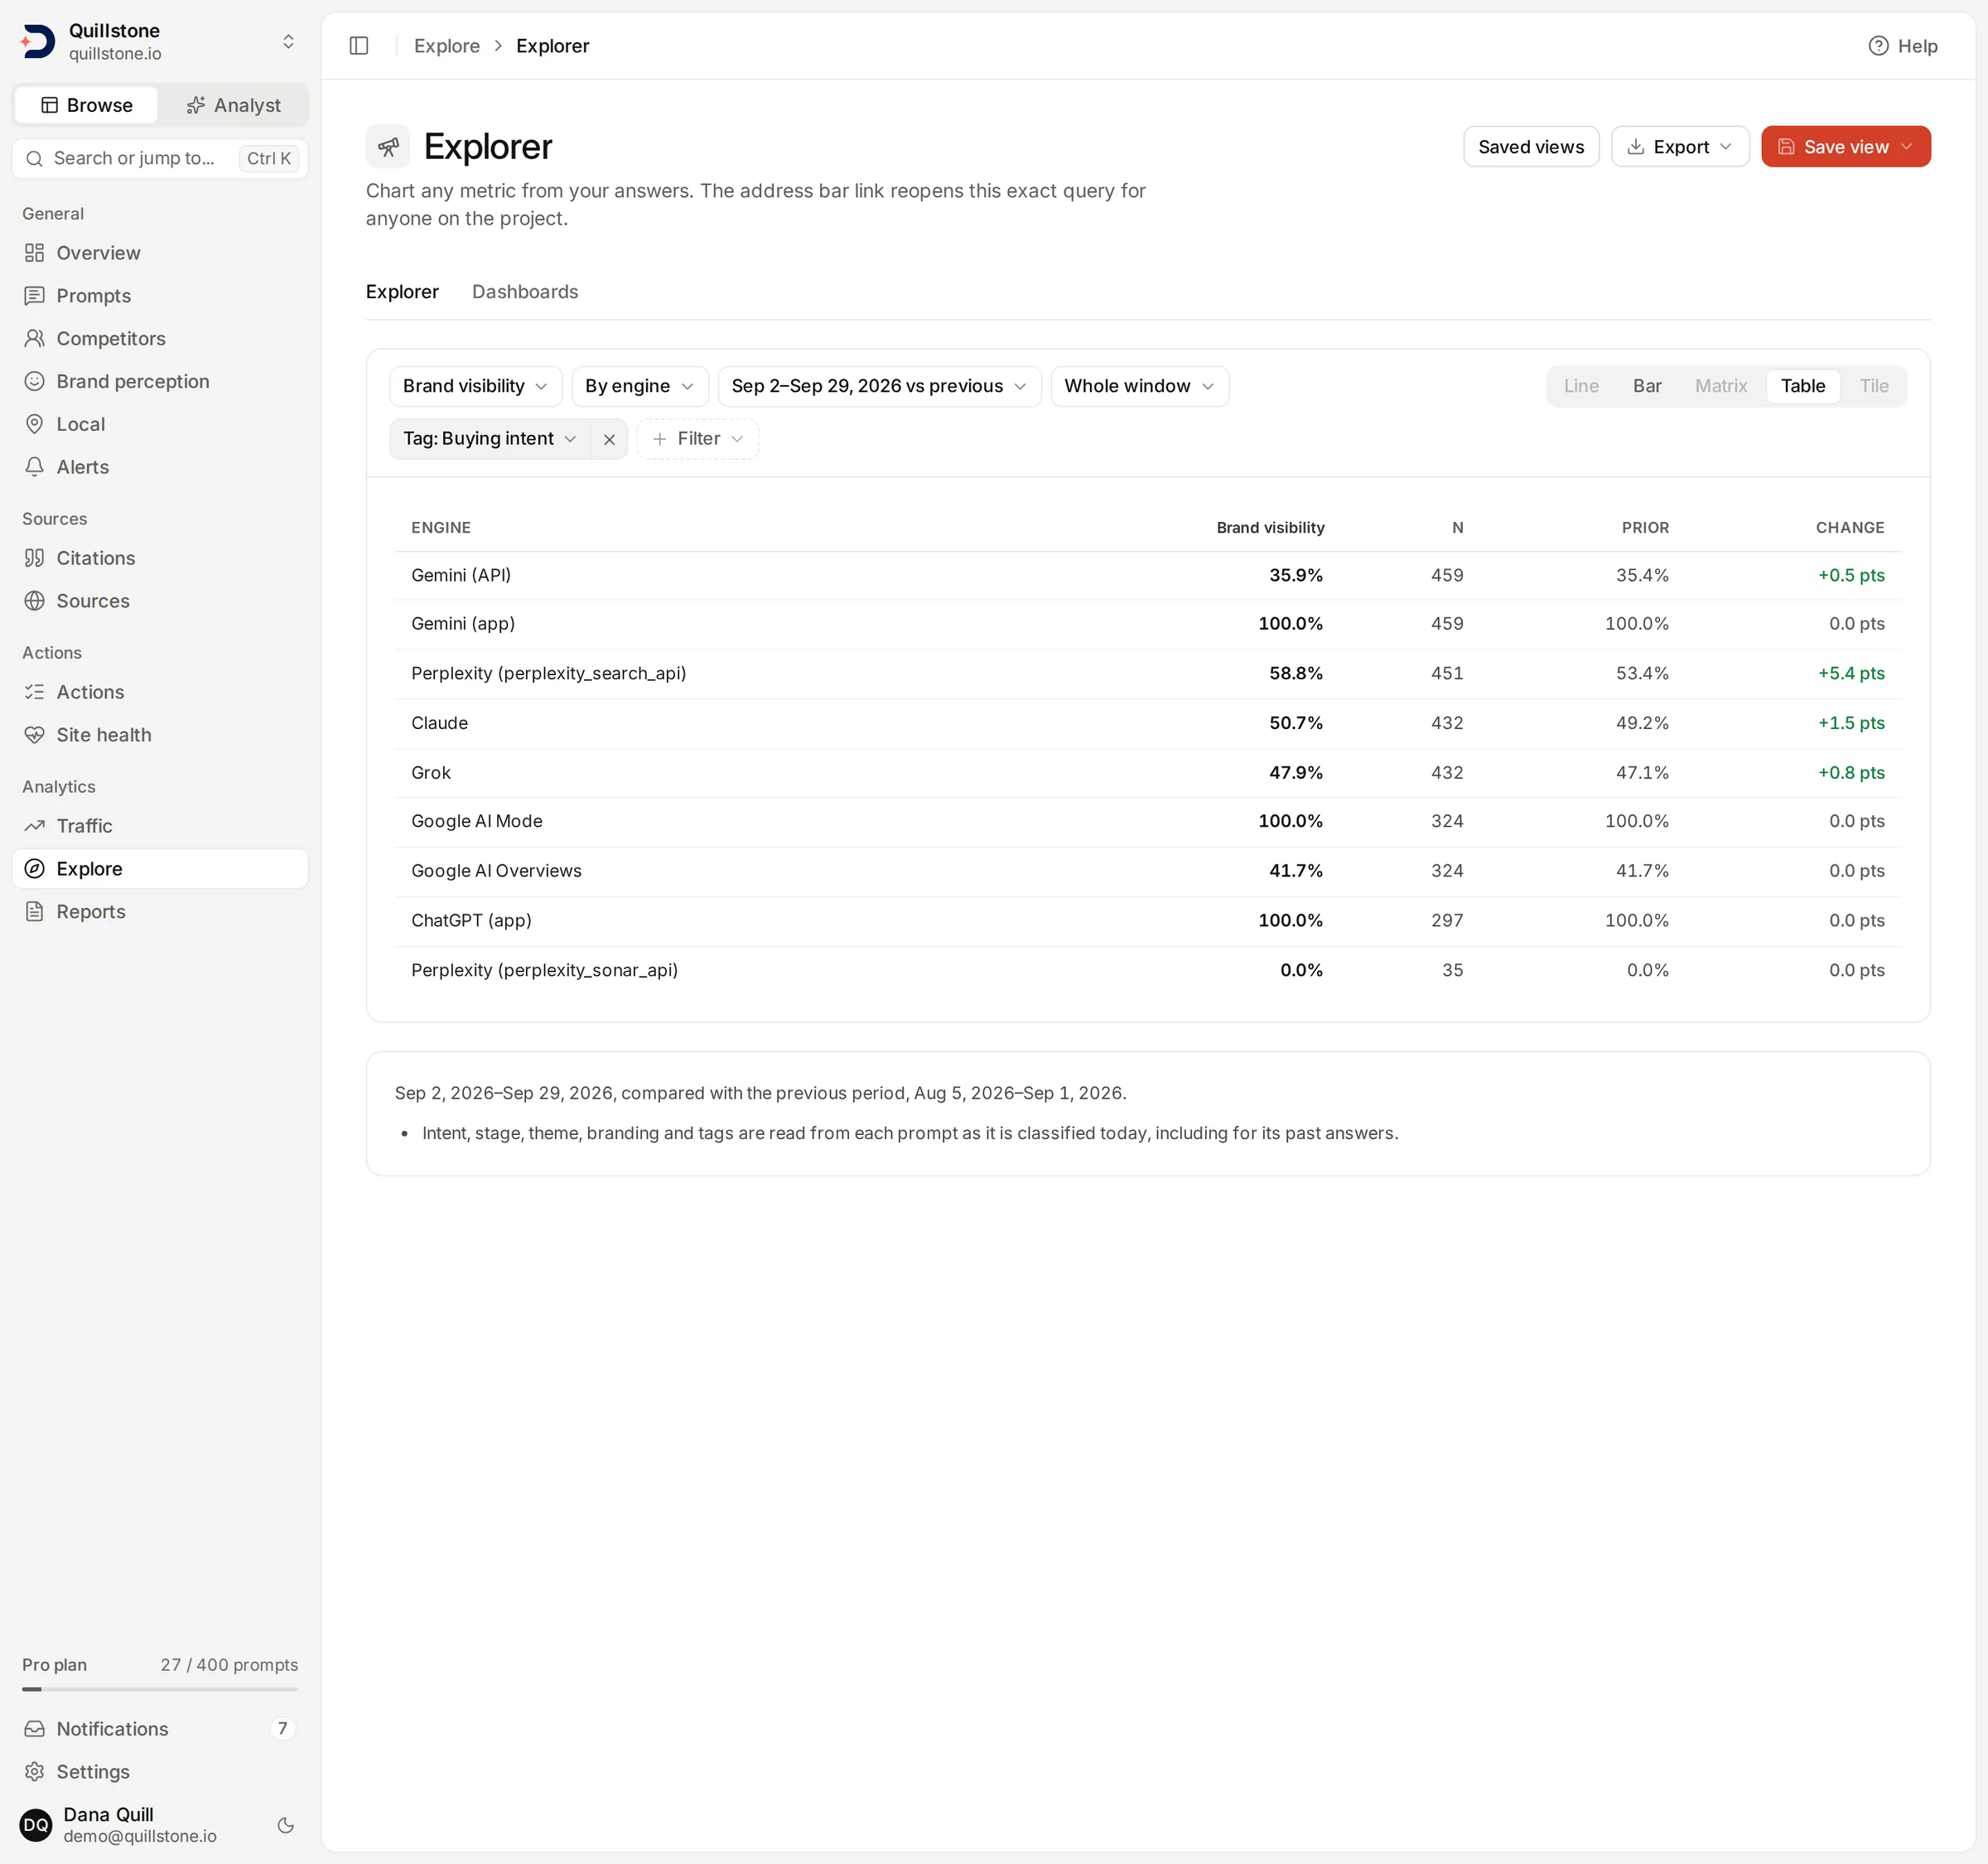
Task: Click the Save view button
Action: tap(1846, 147)
